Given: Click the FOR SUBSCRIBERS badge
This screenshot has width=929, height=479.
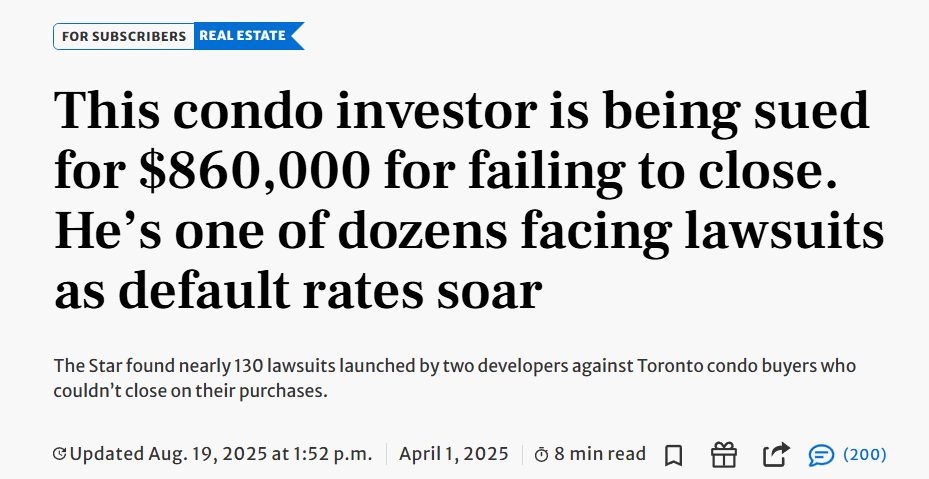Looking at the screenshot, I should 124,36.
